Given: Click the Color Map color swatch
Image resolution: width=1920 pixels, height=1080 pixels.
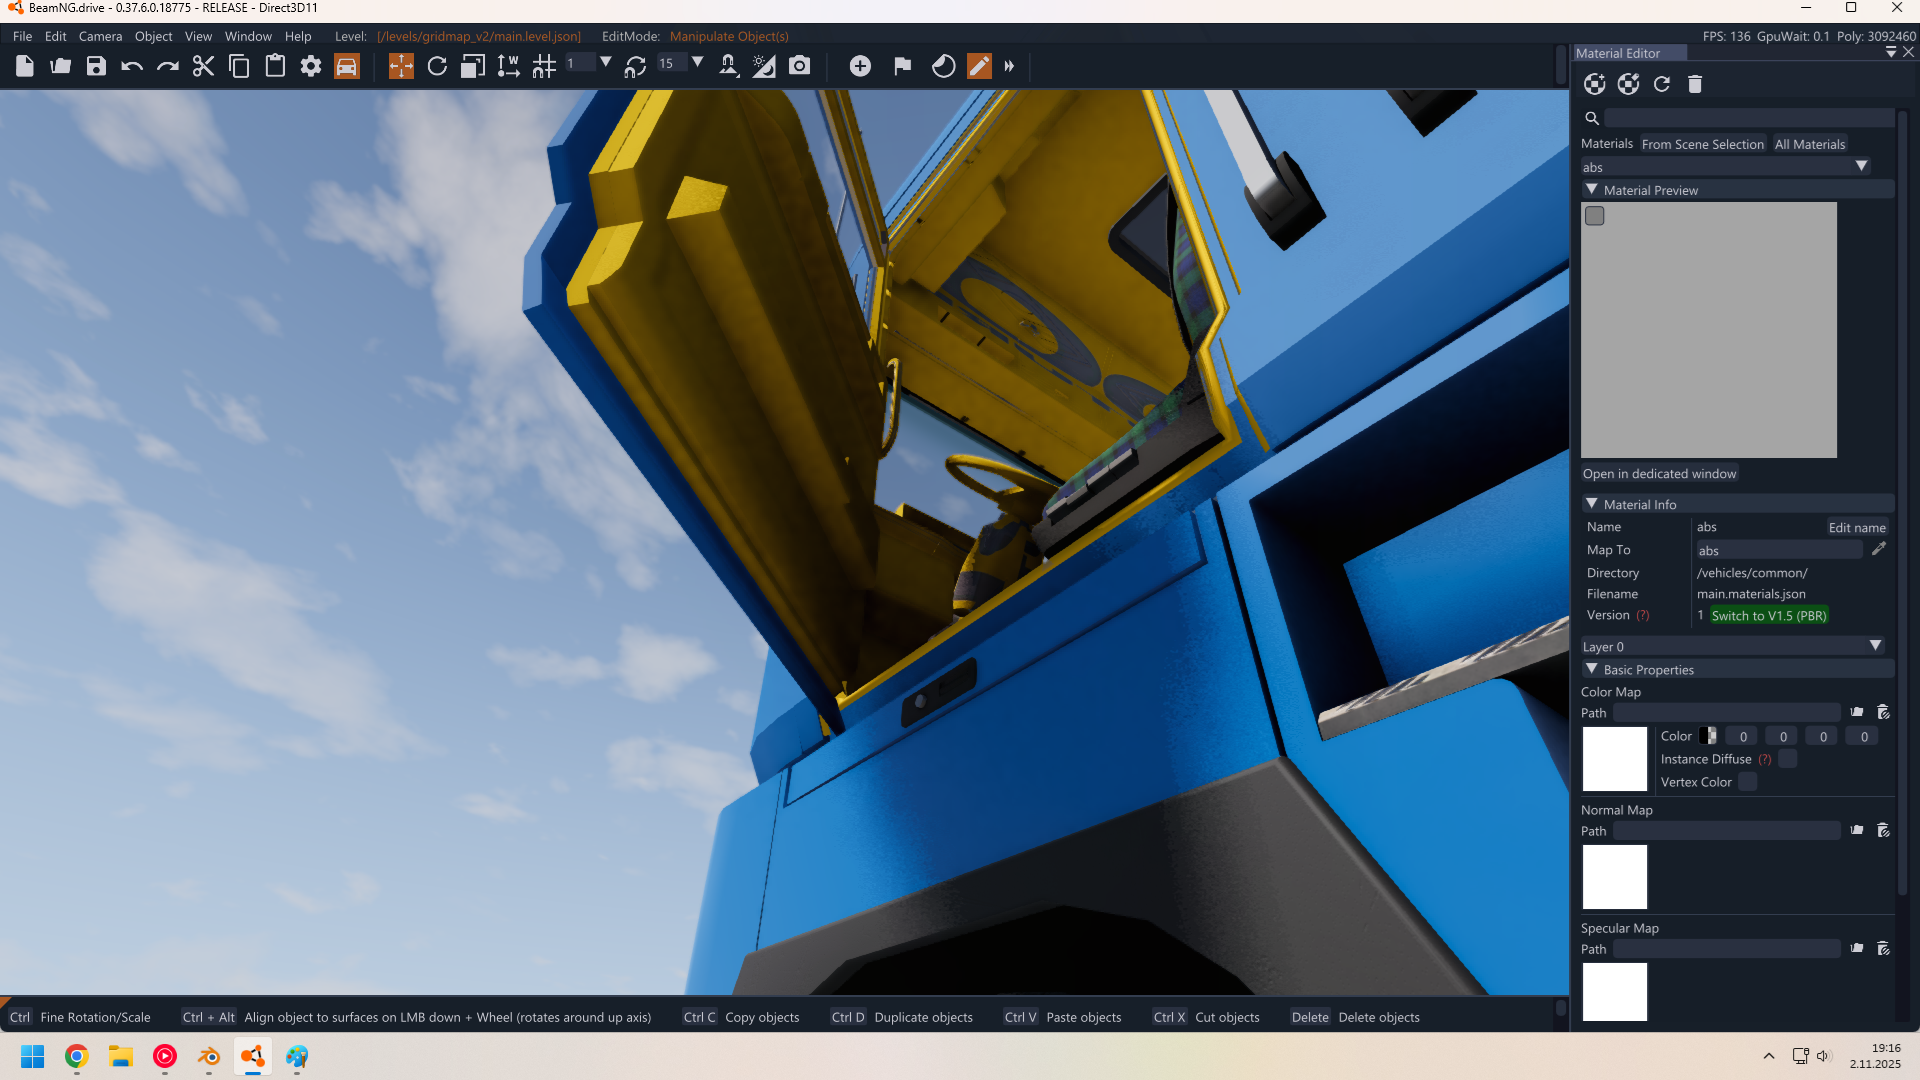Looking at the screenshot, I should tap(1708, 736).
